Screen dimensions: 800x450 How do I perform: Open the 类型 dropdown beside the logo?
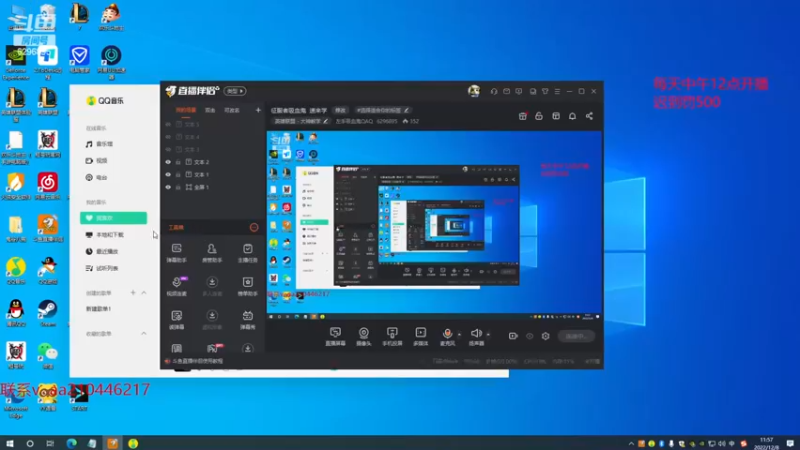[235, 91]
